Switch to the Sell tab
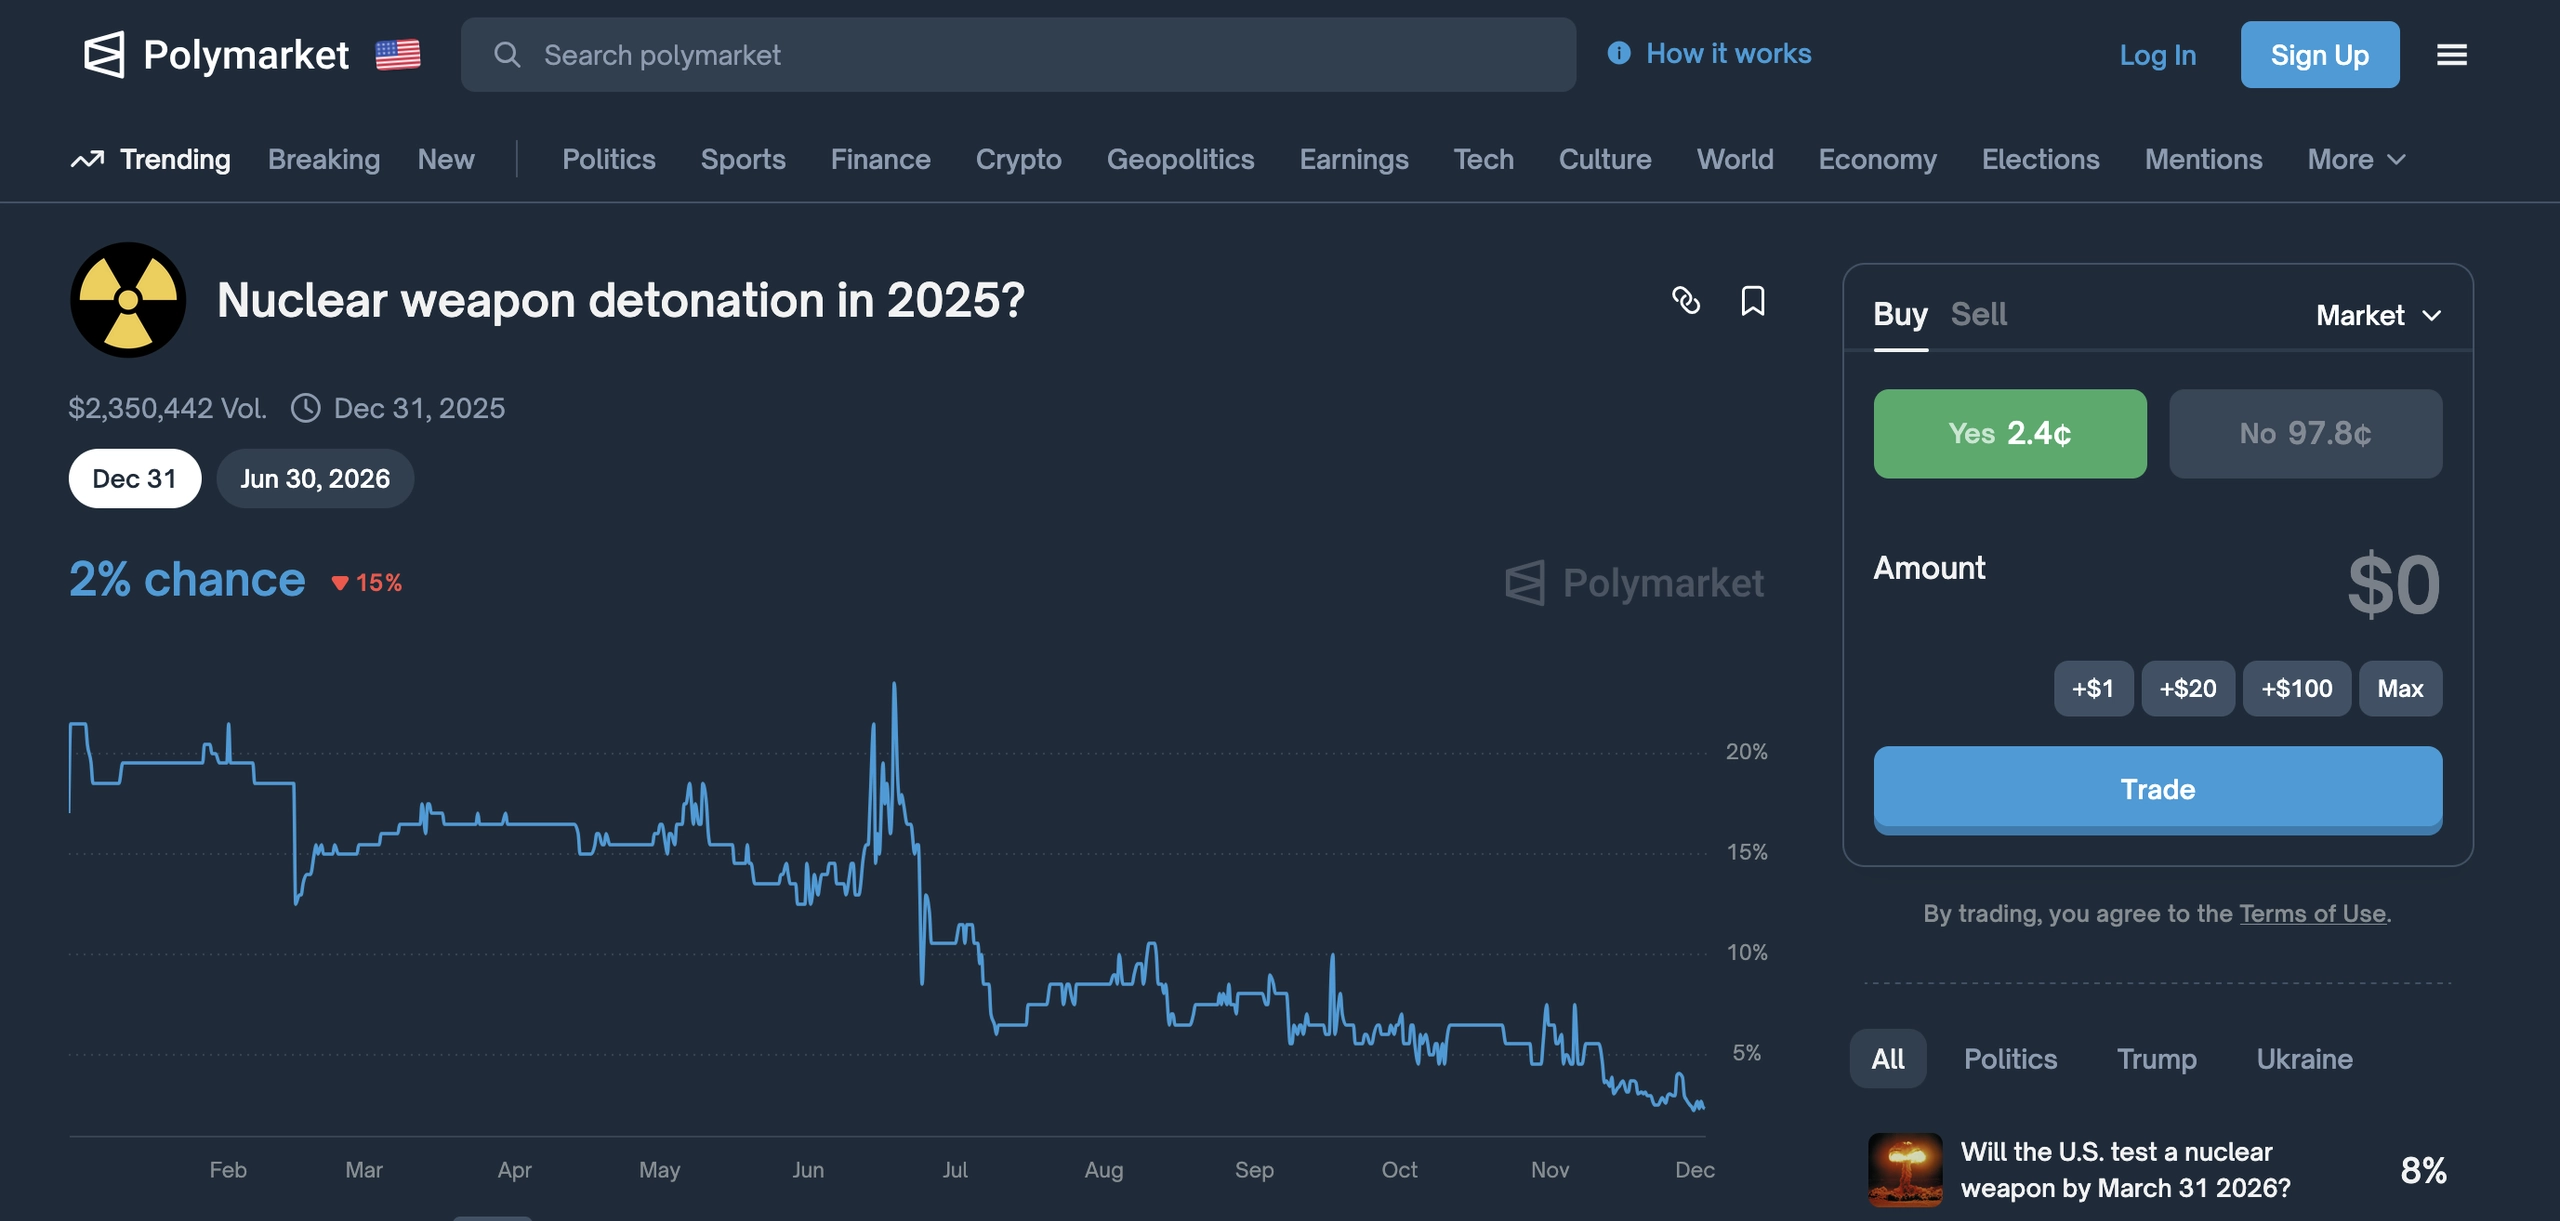The image size is (2560, 1221). [1978, 314]
